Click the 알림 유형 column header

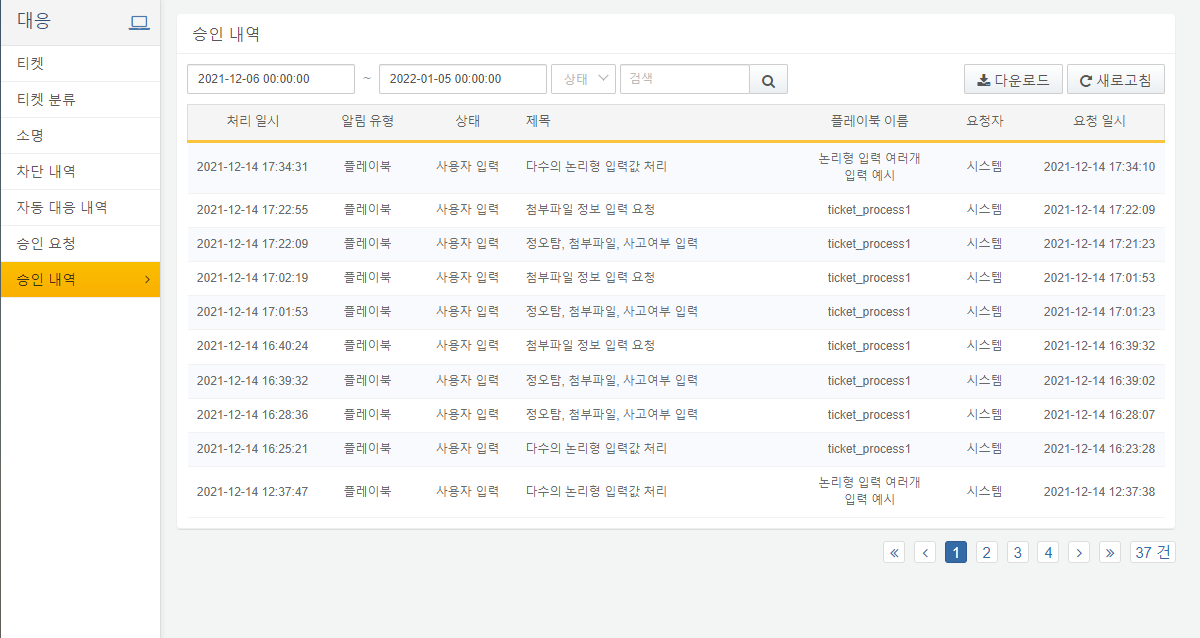coord(367,121)
